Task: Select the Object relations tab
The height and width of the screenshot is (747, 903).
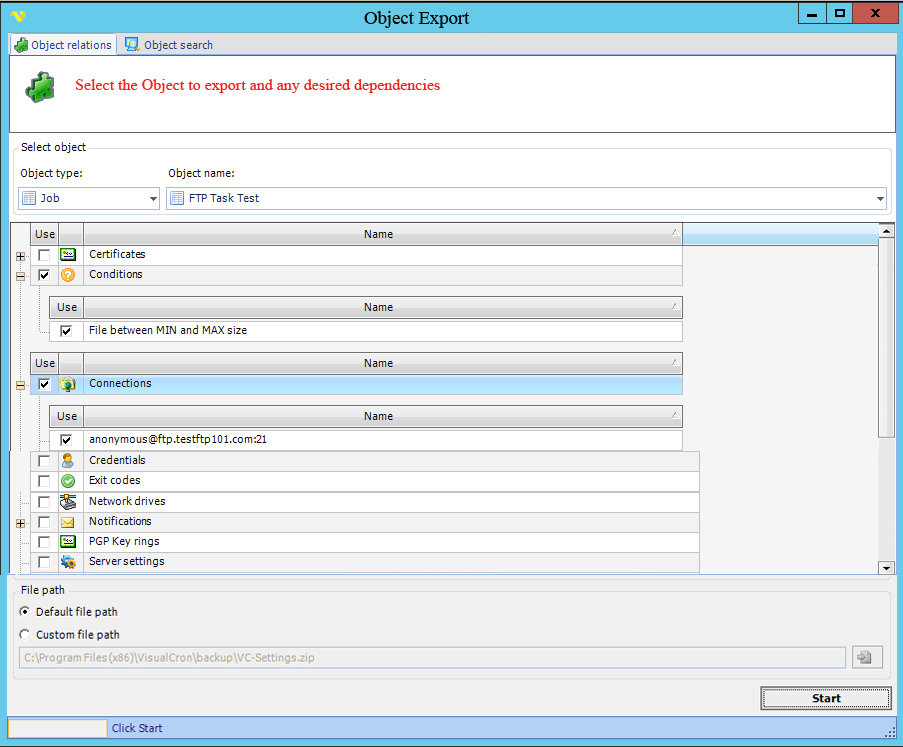Action: 62,45
